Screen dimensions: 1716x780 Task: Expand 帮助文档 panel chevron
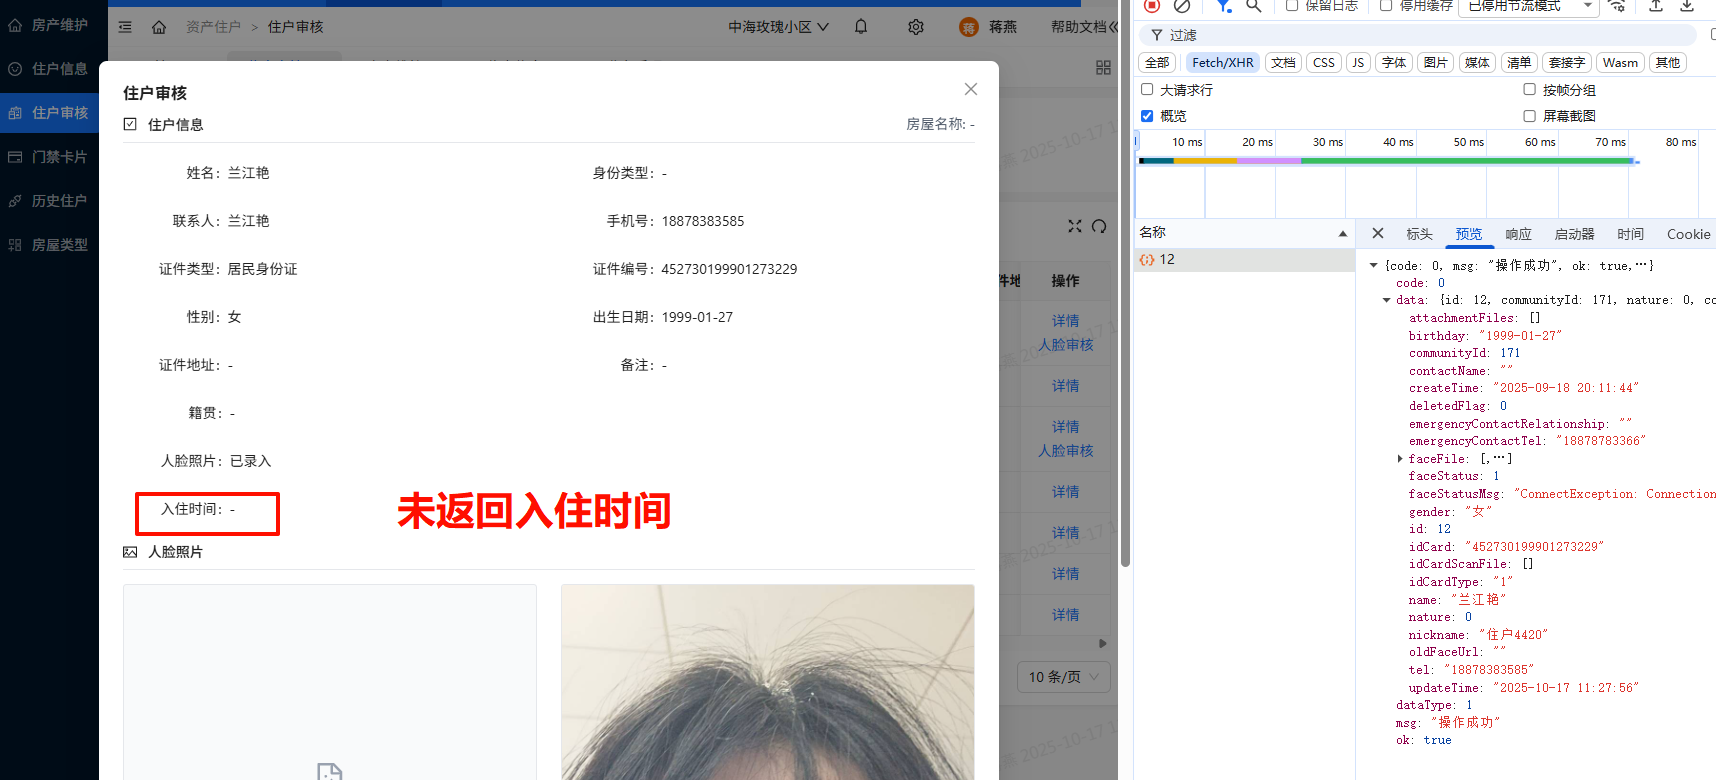tap(1114, 27)
